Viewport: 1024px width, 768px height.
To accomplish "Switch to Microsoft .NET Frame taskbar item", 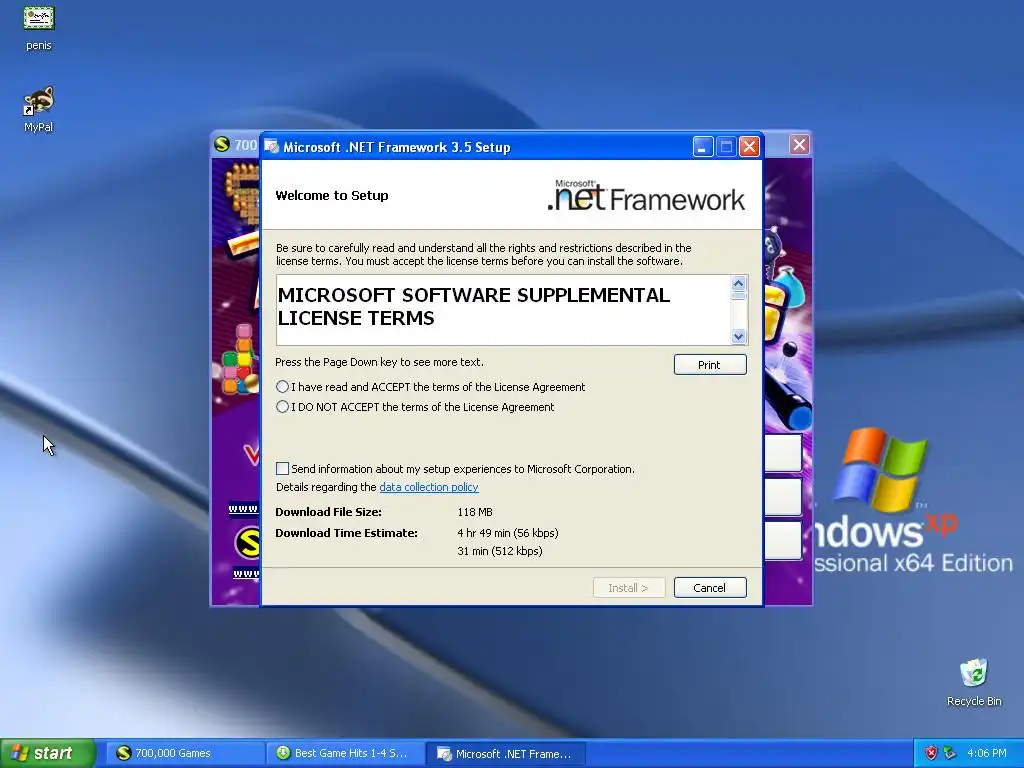I will [x=506, y=753].
